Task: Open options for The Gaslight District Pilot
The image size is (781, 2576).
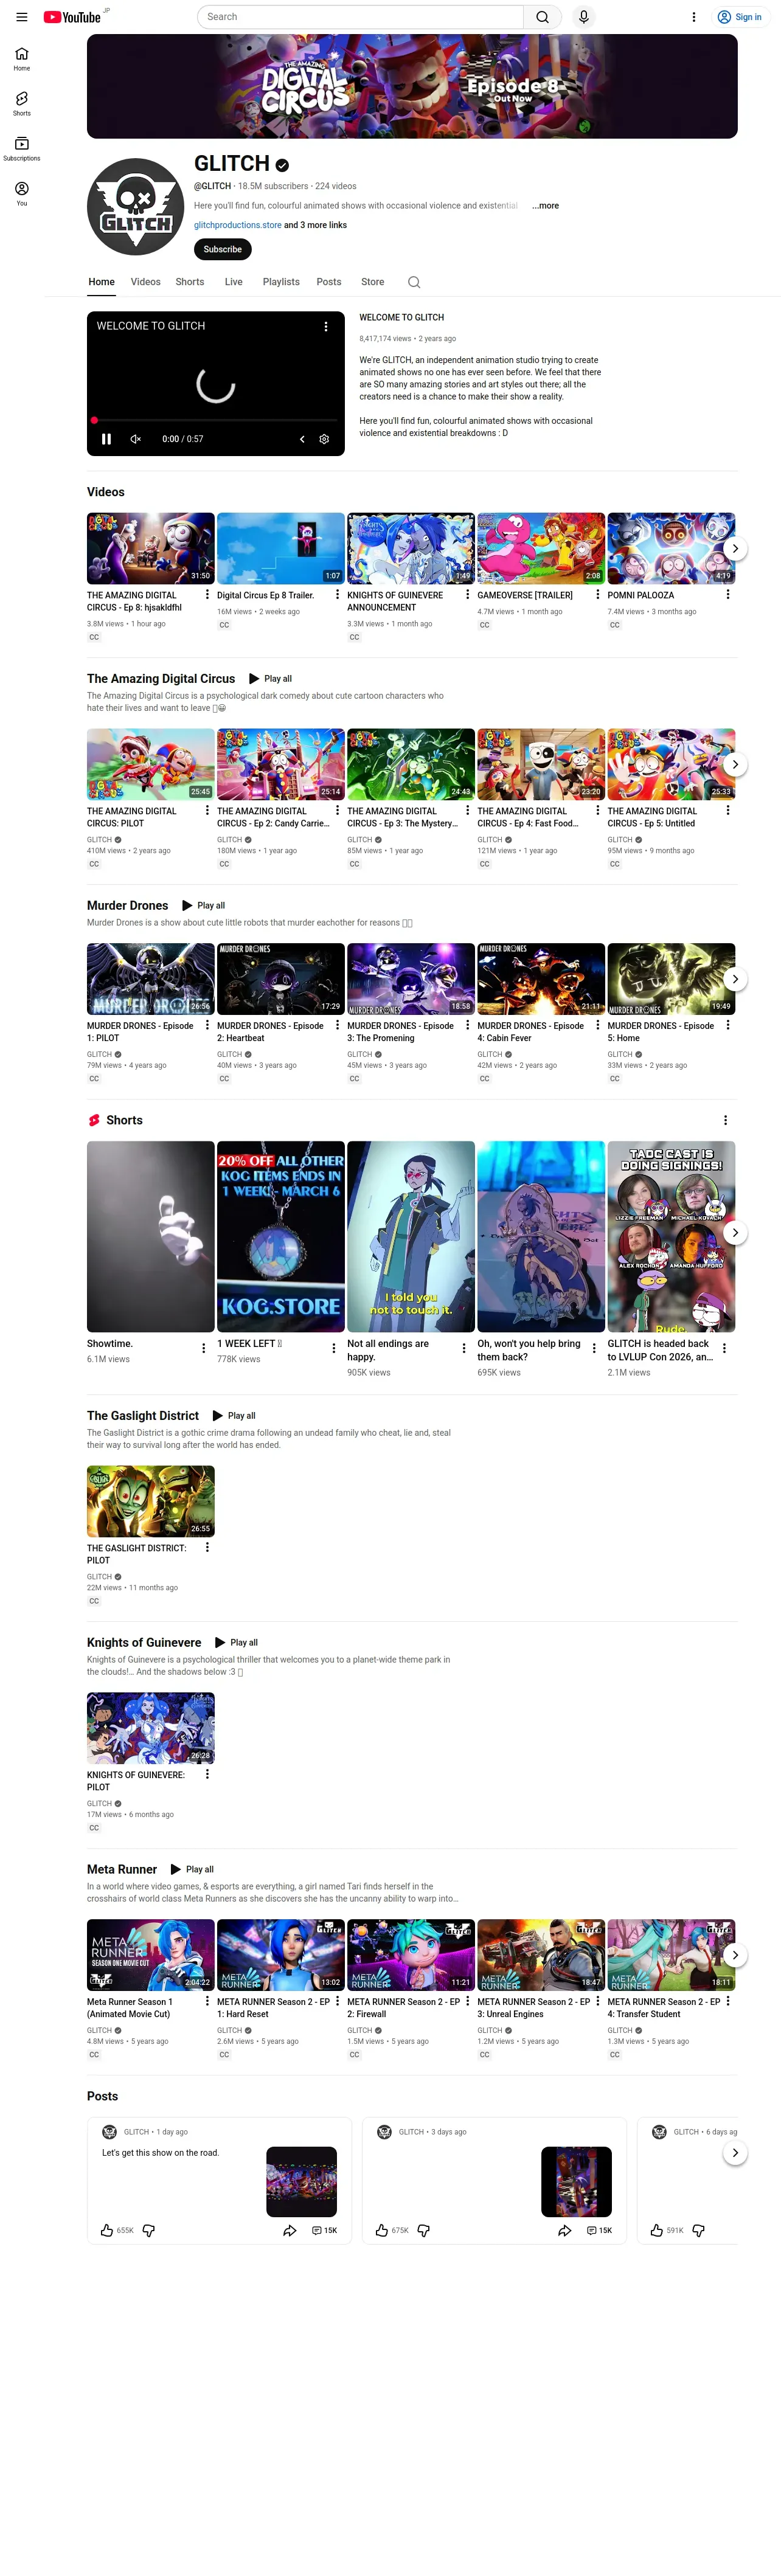Action: (207, 1547)
